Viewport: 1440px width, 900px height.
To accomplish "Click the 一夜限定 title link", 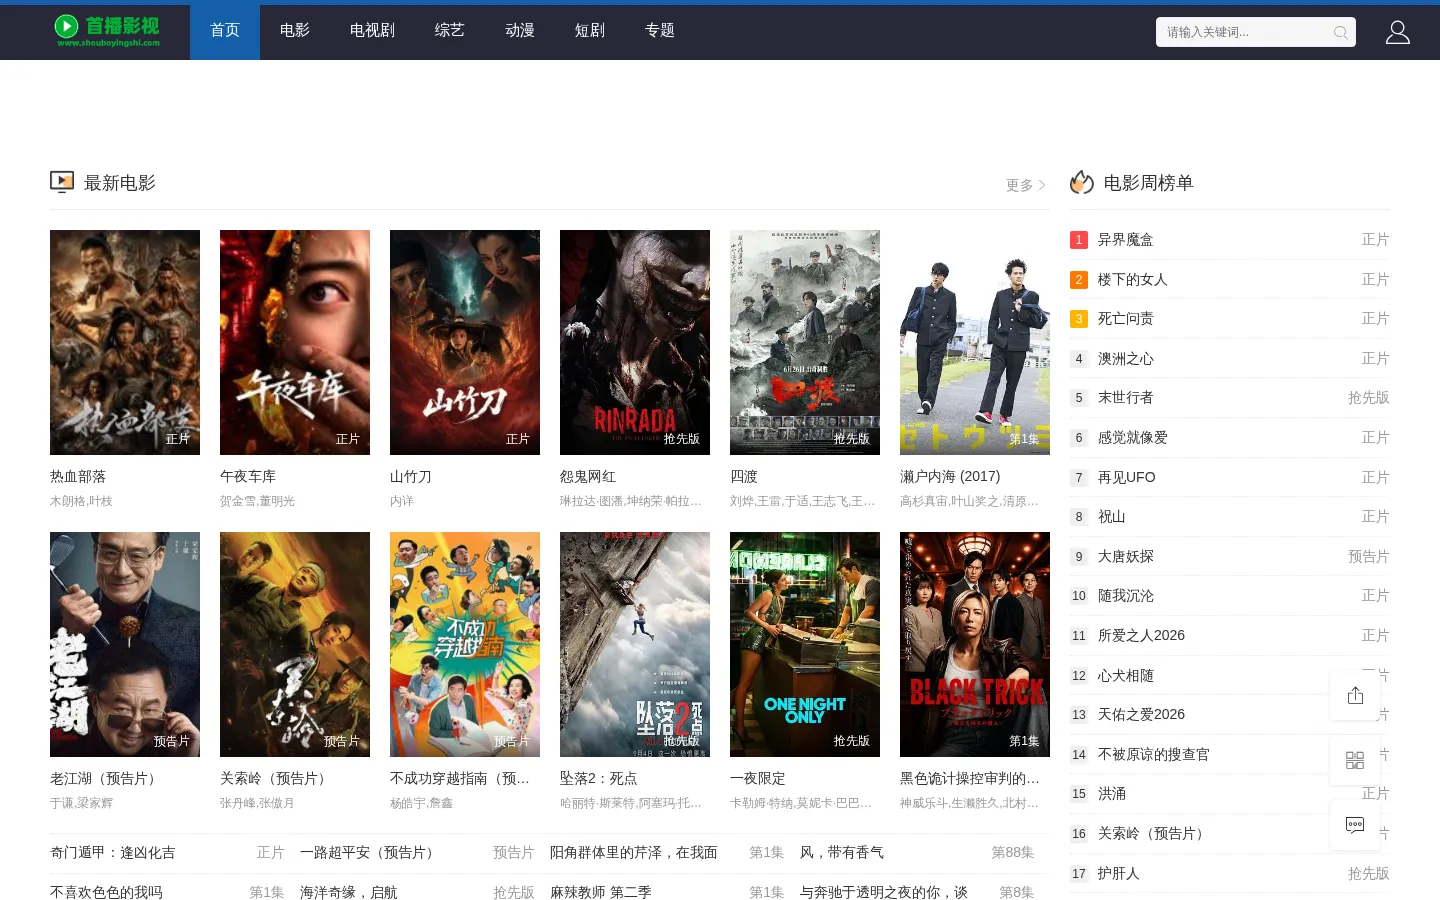I will click(x=758, y=779).
